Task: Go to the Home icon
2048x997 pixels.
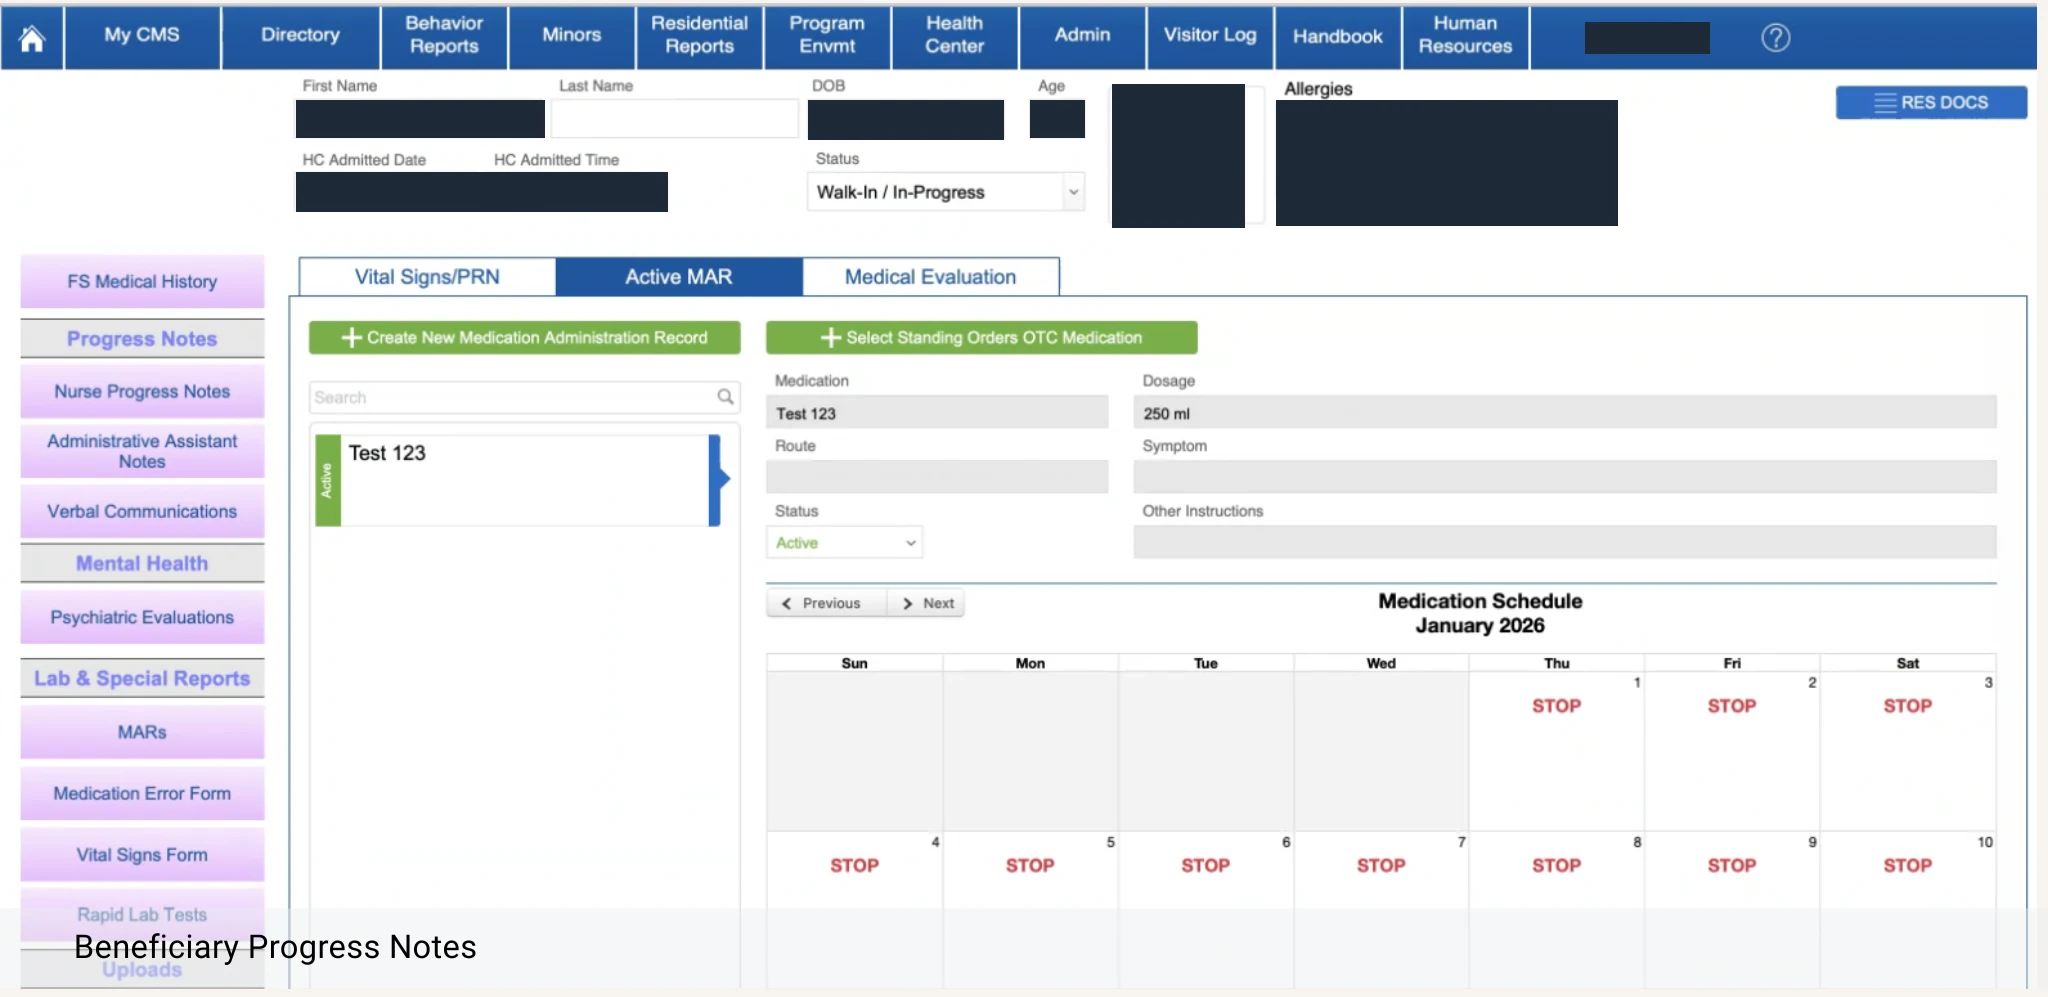Action: coord(32,38)
